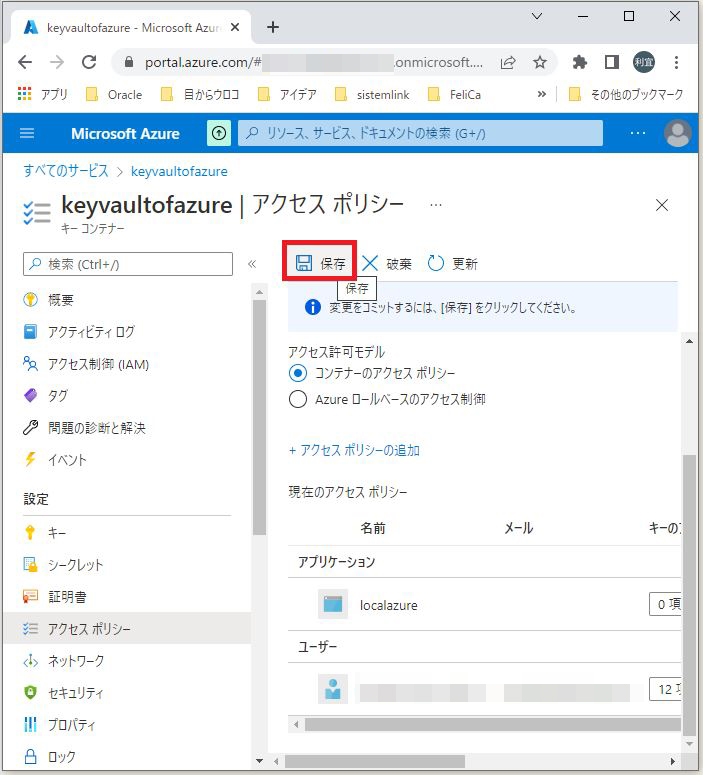Click the info icon in the commit notice
Screen dimensions: 703x775
coord(312,307)
